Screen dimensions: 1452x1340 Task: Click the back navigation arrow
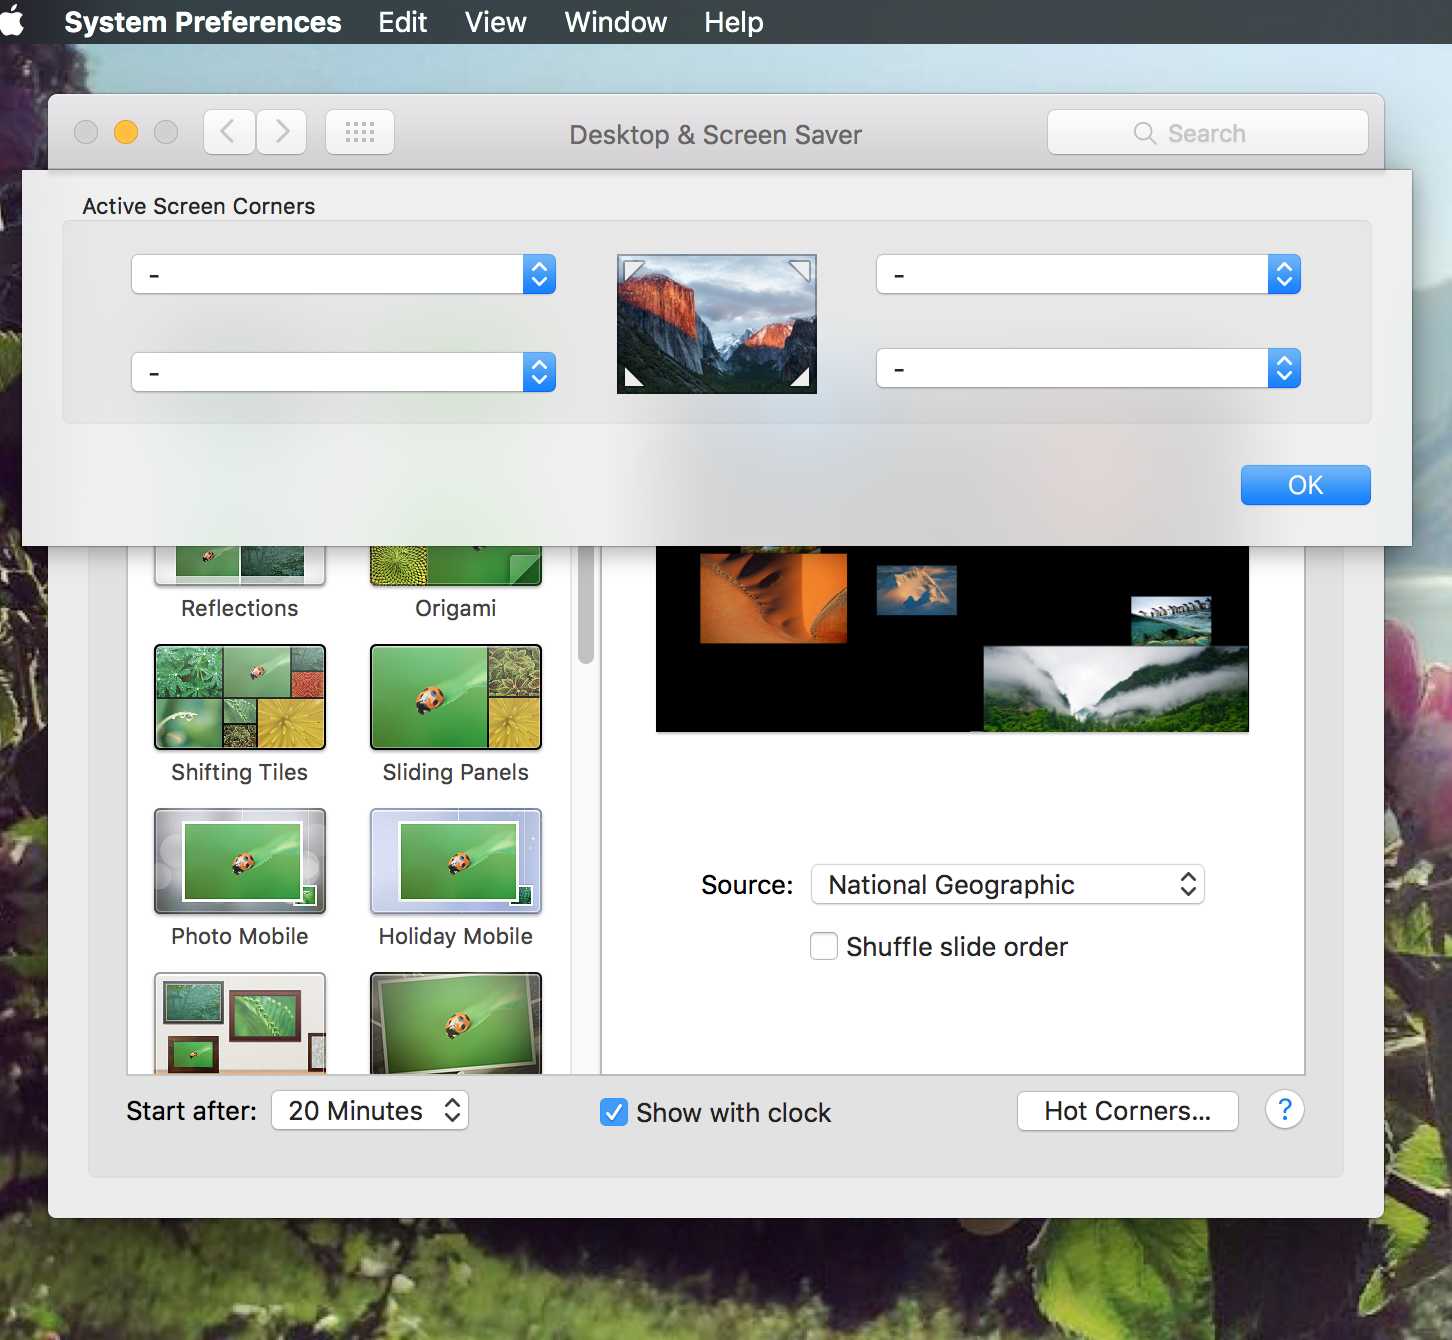coord(229,132)
